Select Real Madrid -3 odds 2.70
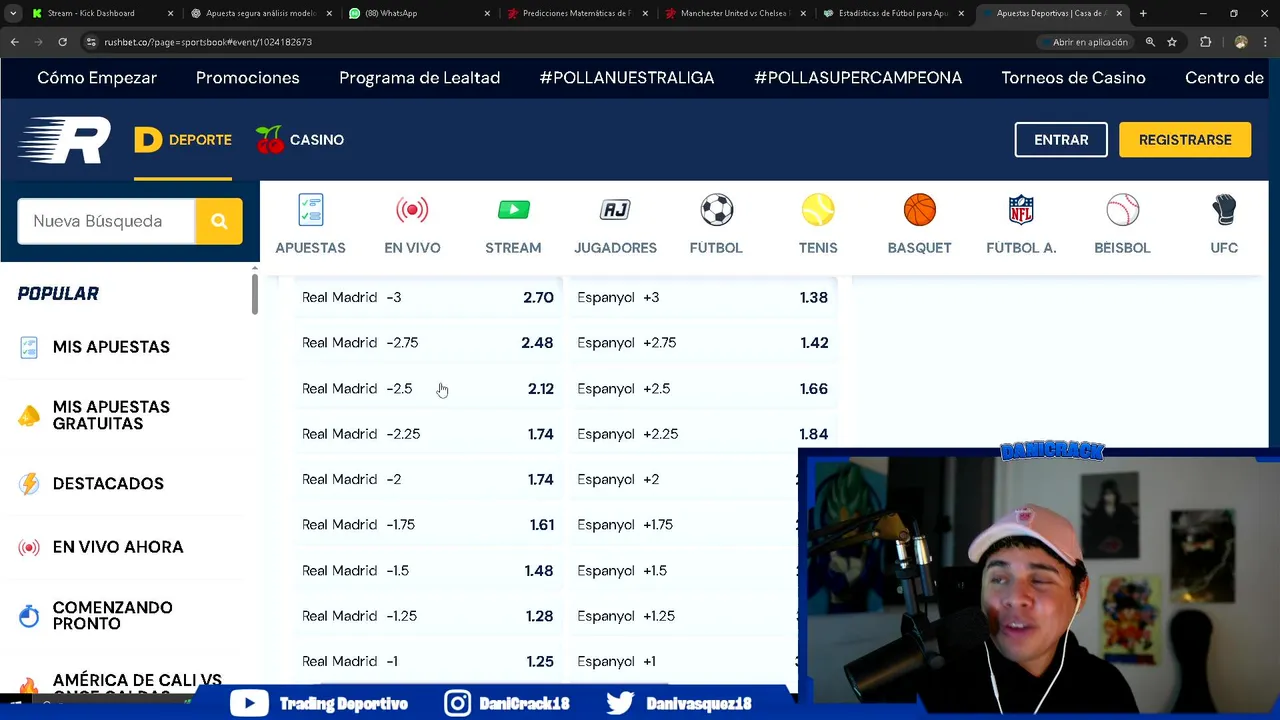This screenshot has width=1280, height=720. tap(428, 297)
